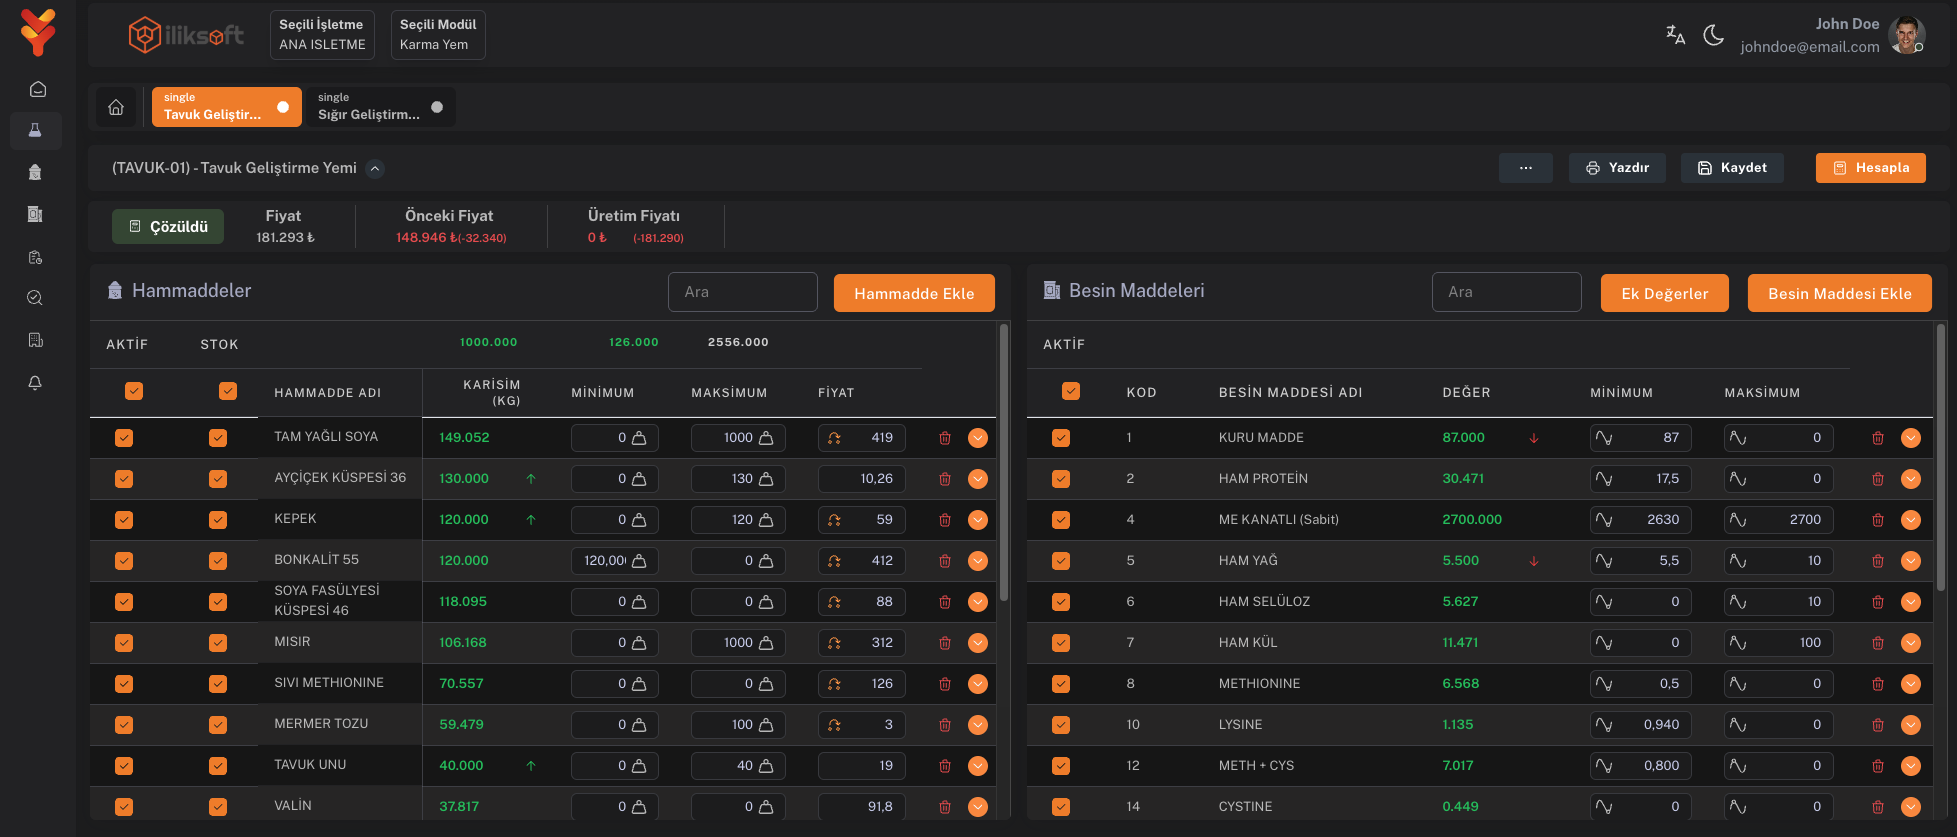Click price refresh icon for BONKALİT 55
The height and width of the screenshot is (837, 1957).
click(x=834, y=561)
